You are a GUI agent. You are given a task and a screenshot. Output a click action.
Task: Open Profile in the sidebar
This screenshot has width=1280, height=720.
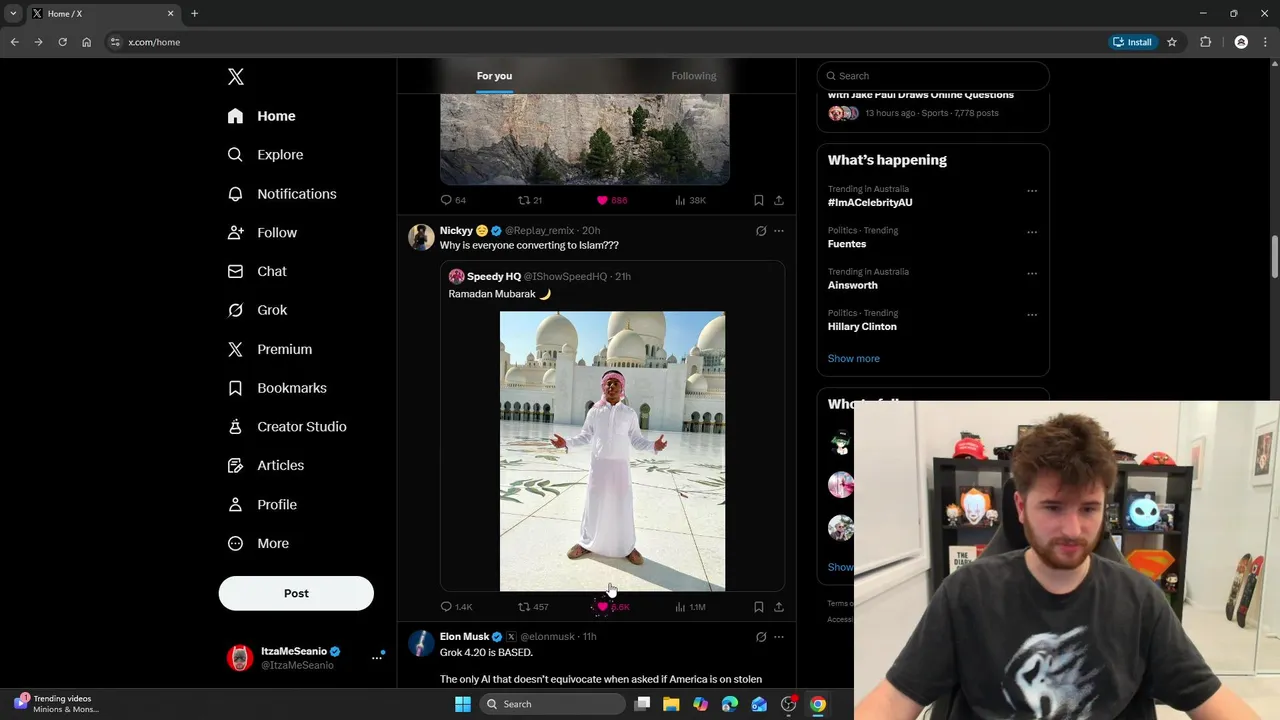tap(263, 505)
